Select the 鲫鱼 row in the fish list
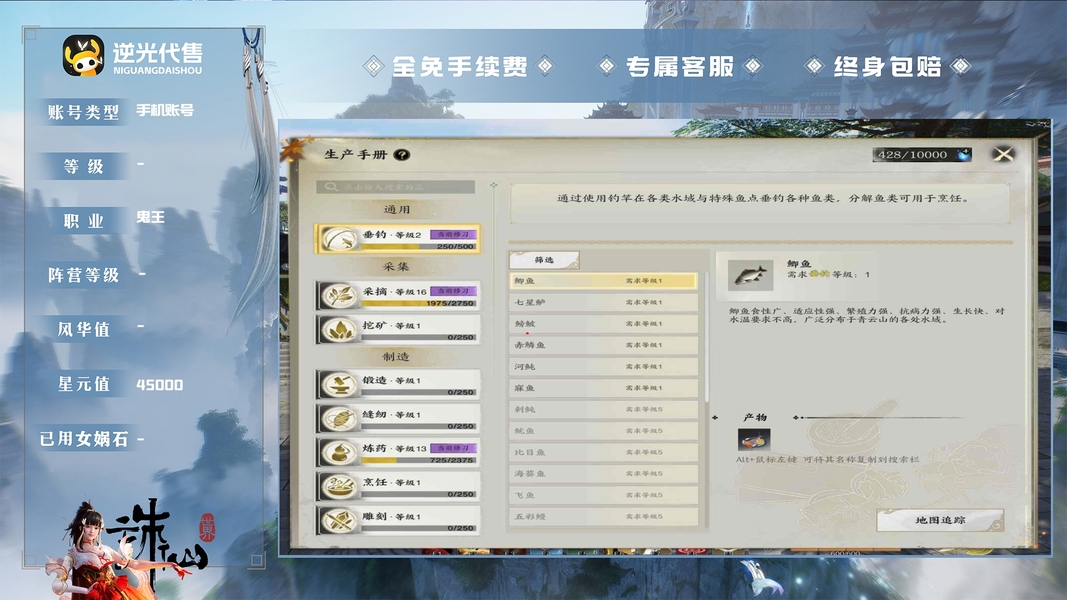The height and width of the screenshot is (600, 1067). pos(604,280)
